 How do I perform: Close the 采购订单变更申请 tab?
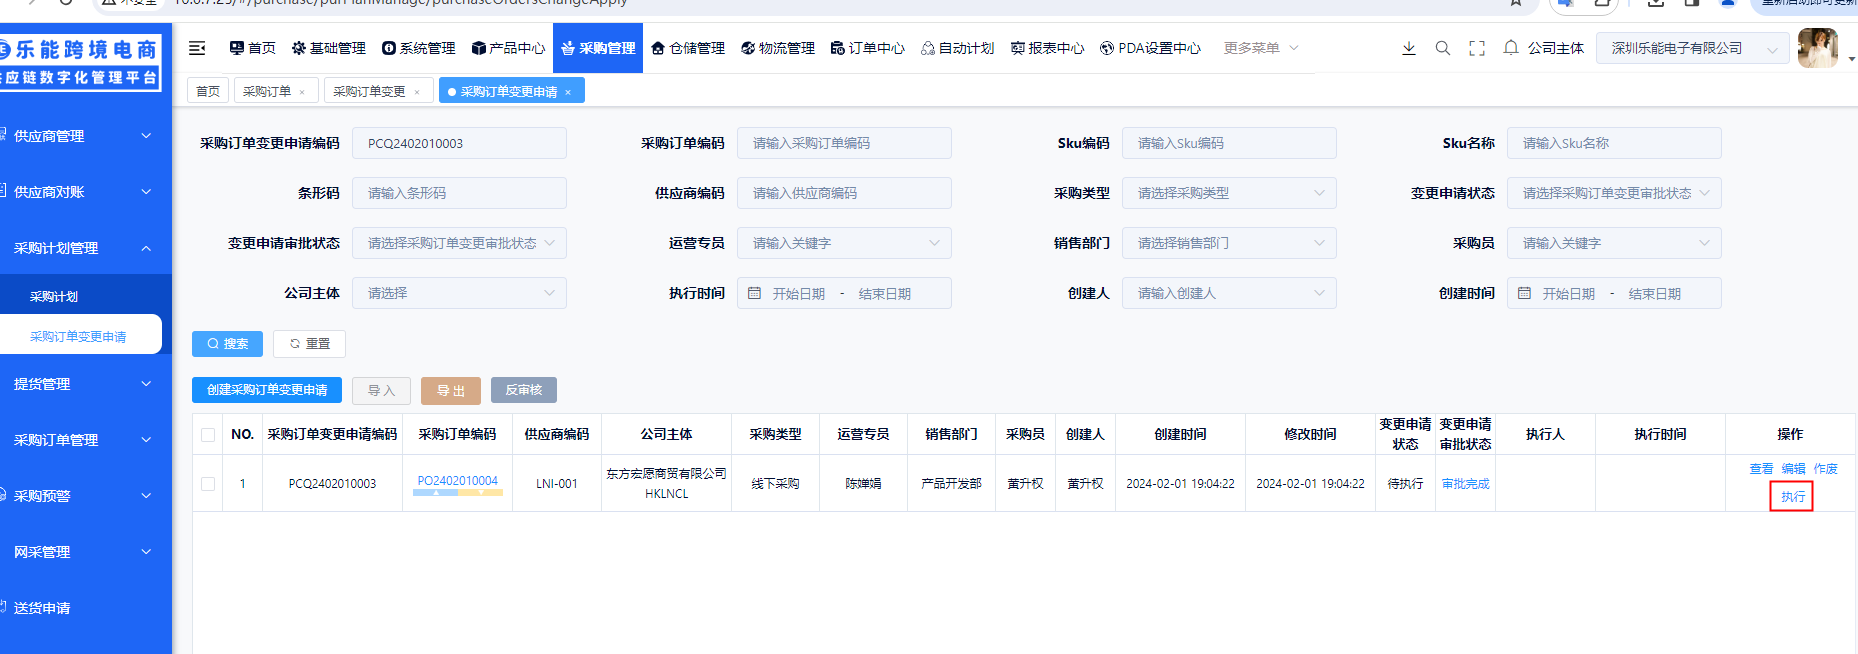(568, 92)
